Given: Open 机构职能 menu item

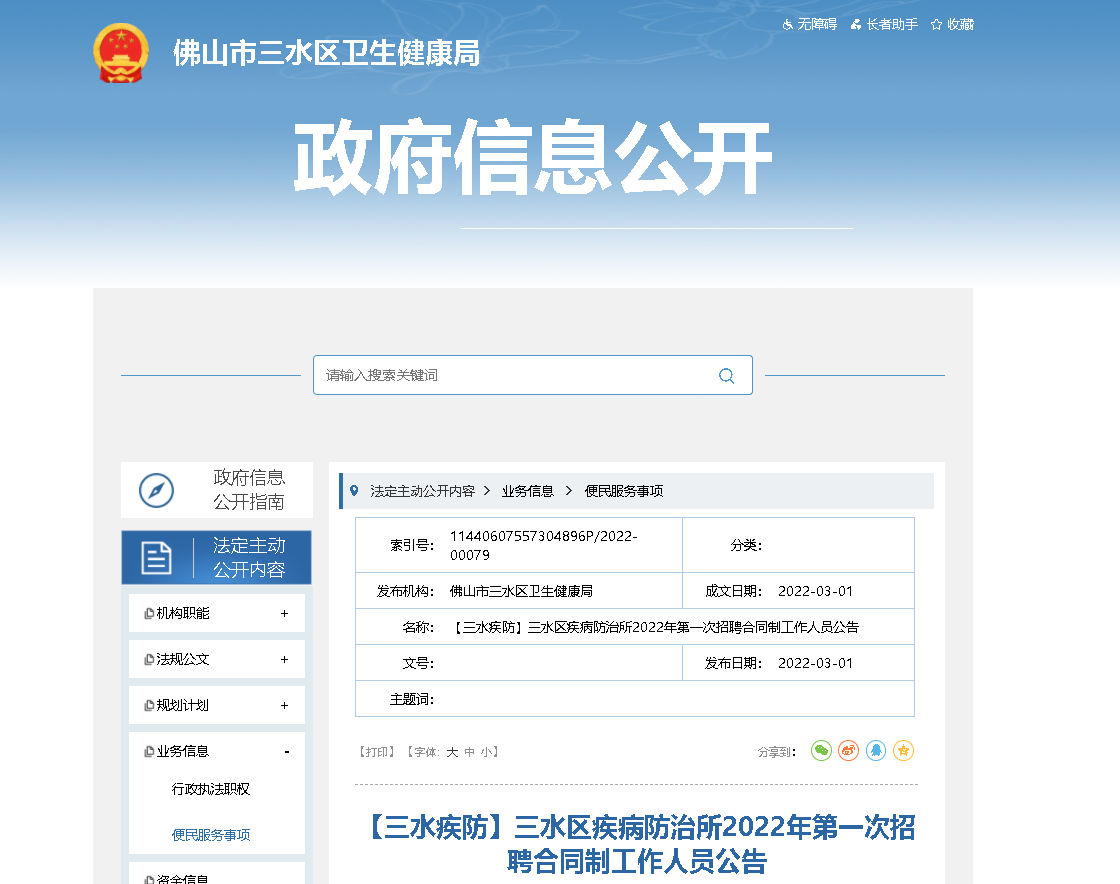Looking at the screenshot, I should tap(183, 613).
